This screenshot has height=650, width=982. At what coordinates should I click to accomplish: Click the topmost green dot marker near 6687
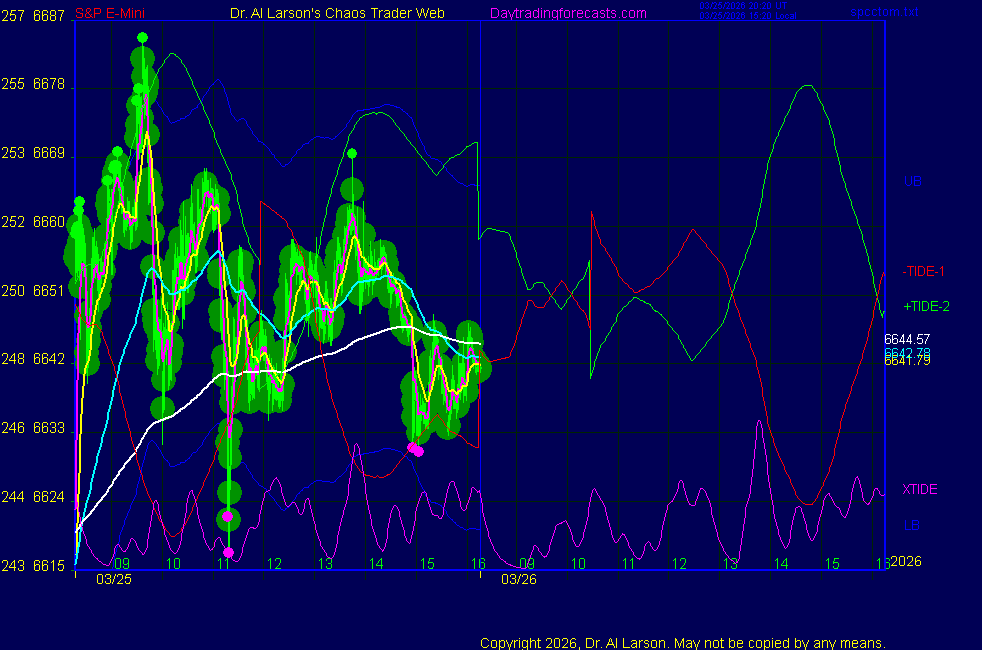click(x=142, y=37)
